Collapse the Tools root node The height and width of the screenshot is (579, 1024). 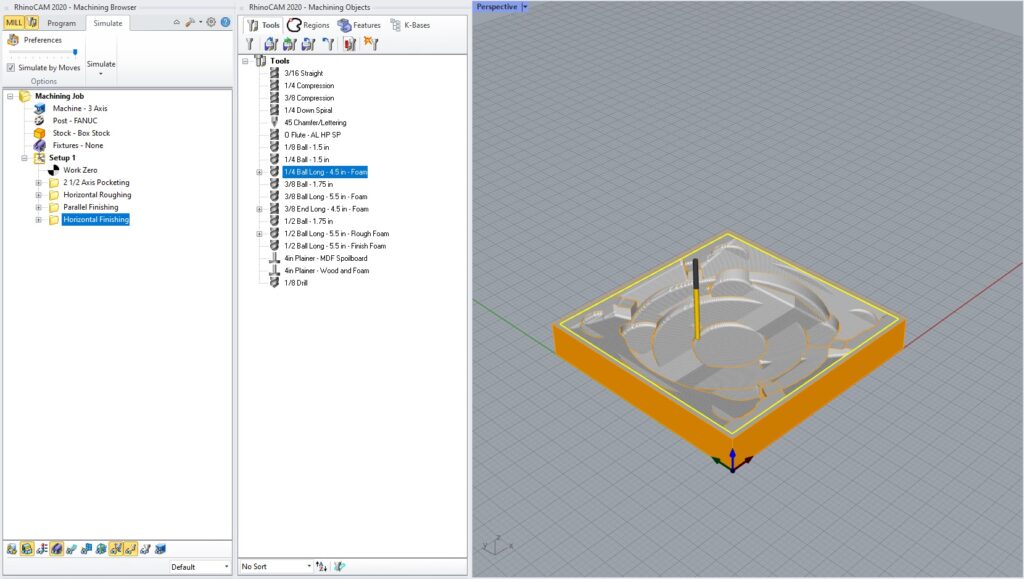pos(246,61)
